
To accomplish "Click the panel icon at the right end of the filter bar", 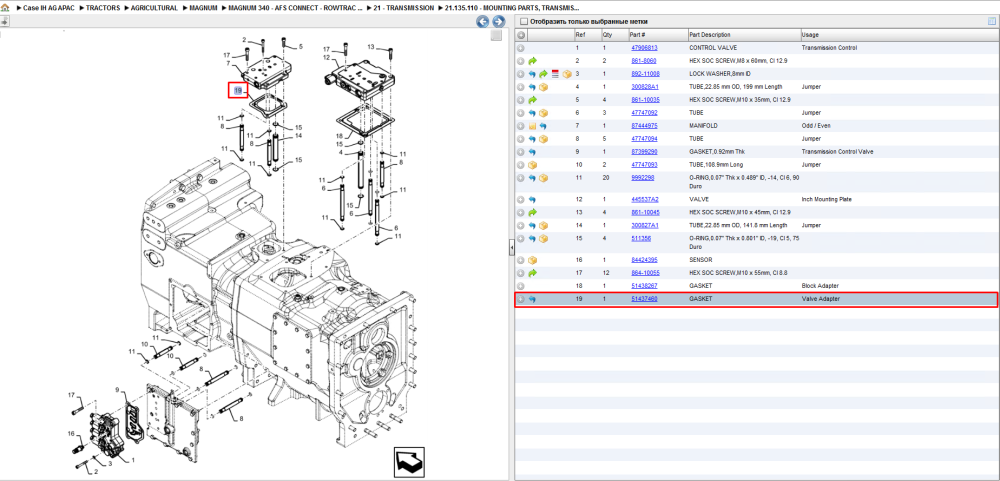I will tap(992, 21).
